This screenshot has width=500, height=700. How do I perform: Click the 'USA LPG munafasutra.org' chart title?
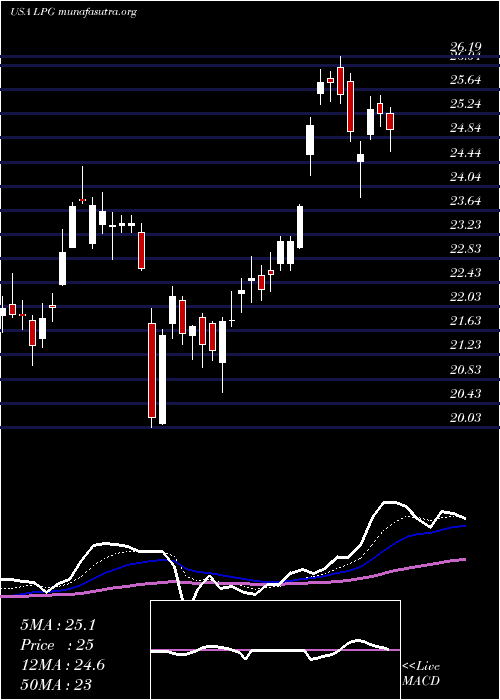(73, 12)
